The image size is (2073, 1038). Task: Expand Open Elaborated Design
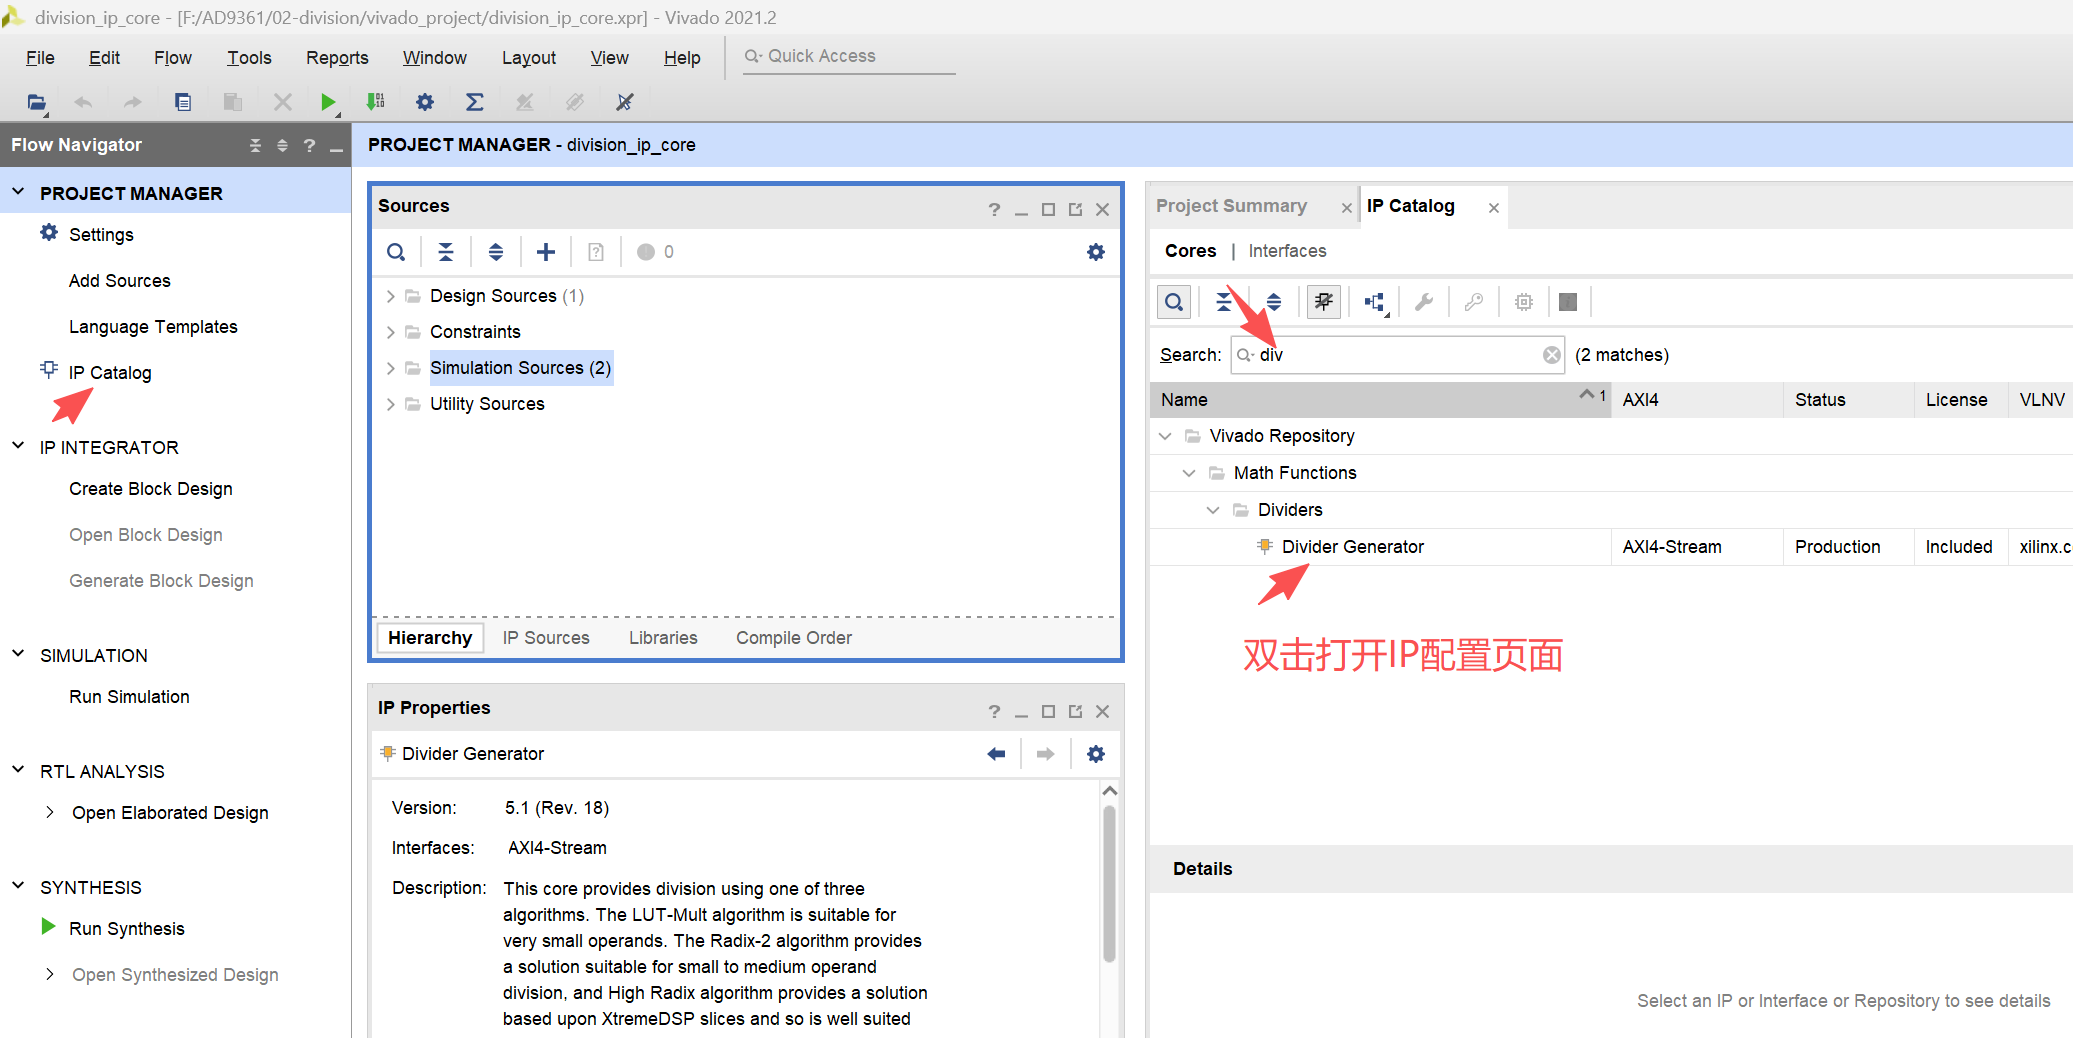coord(50,812)
